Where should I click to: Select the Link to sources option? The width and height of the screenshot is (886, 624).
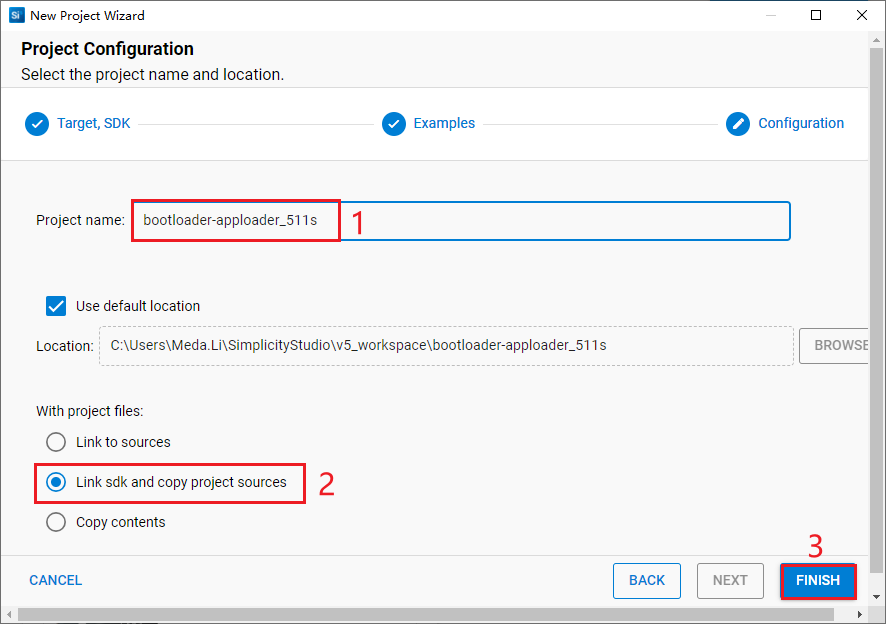tap(55, 442)
